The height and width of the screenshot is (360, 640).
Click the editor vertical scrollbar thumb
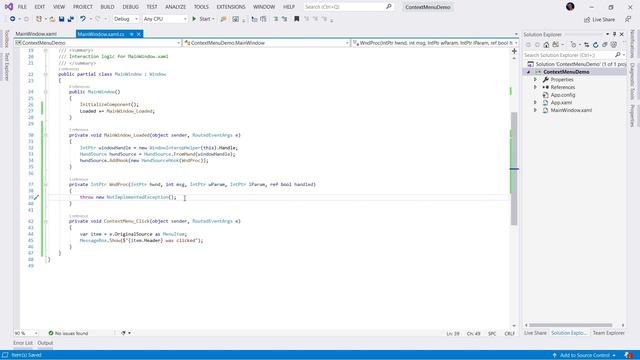(514, 168)
